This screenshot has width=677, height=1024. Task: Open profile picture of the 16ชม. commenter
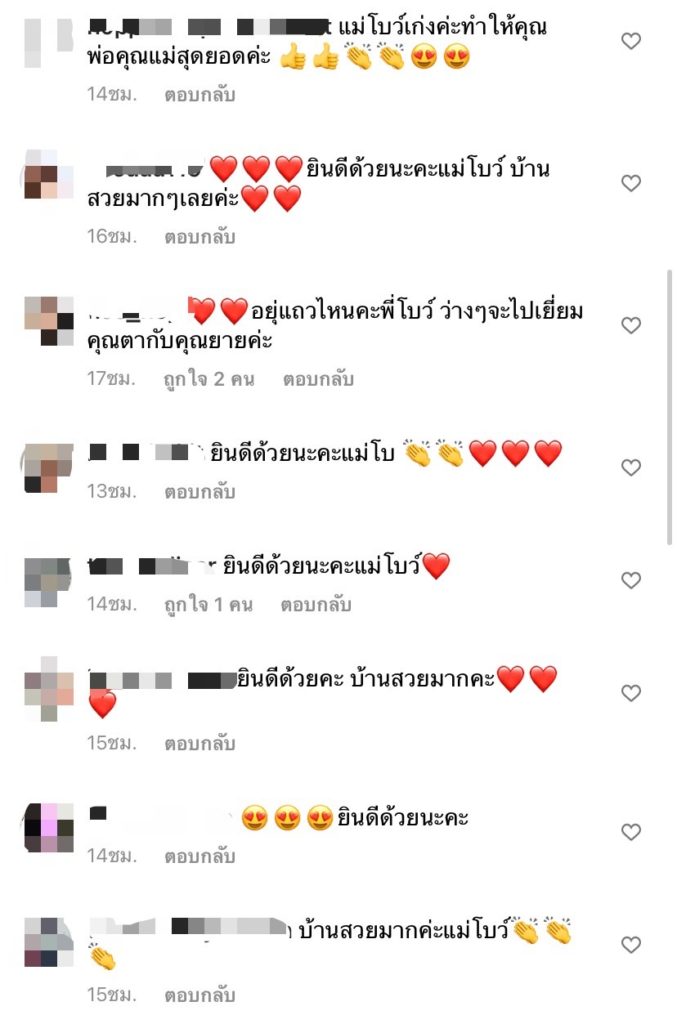(49, 174)
